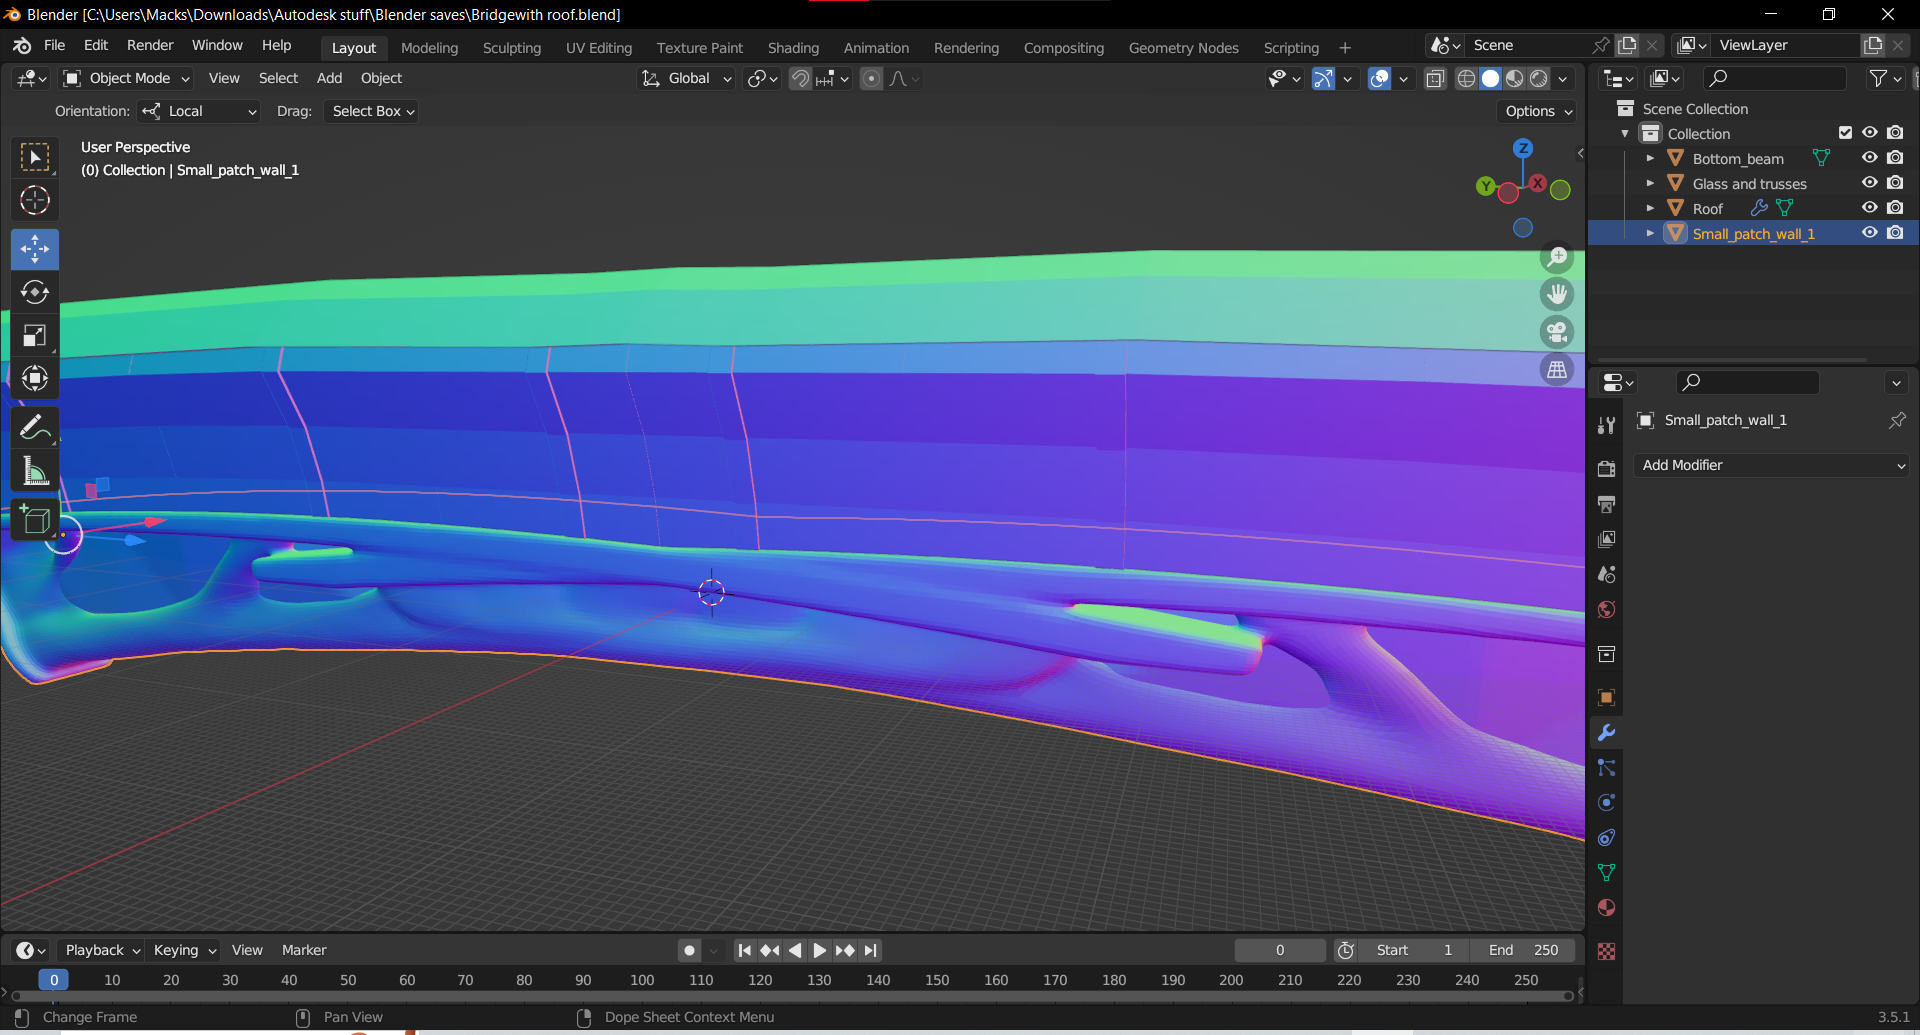Toggle viewport overlays
The height and width of the screenshot is (1035, 1920).
[1379, 78]
